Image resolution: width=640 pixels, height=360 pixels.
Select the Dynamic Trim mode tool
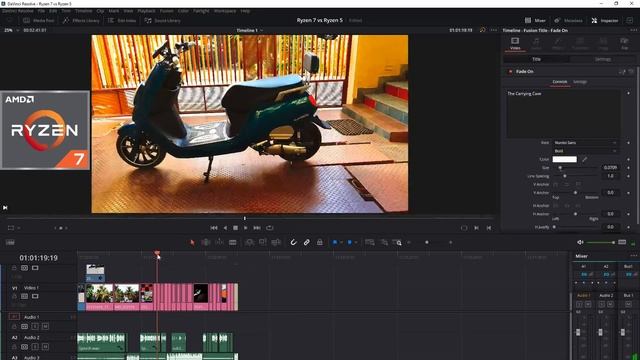pyautogui.click(x=219, y=242)
